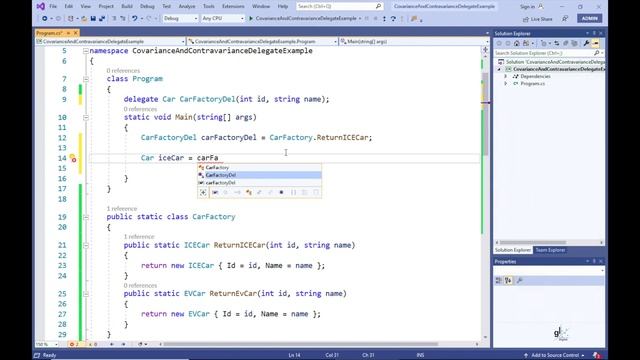Select CarFactory in the IntelliSense list

coord(260,168)
